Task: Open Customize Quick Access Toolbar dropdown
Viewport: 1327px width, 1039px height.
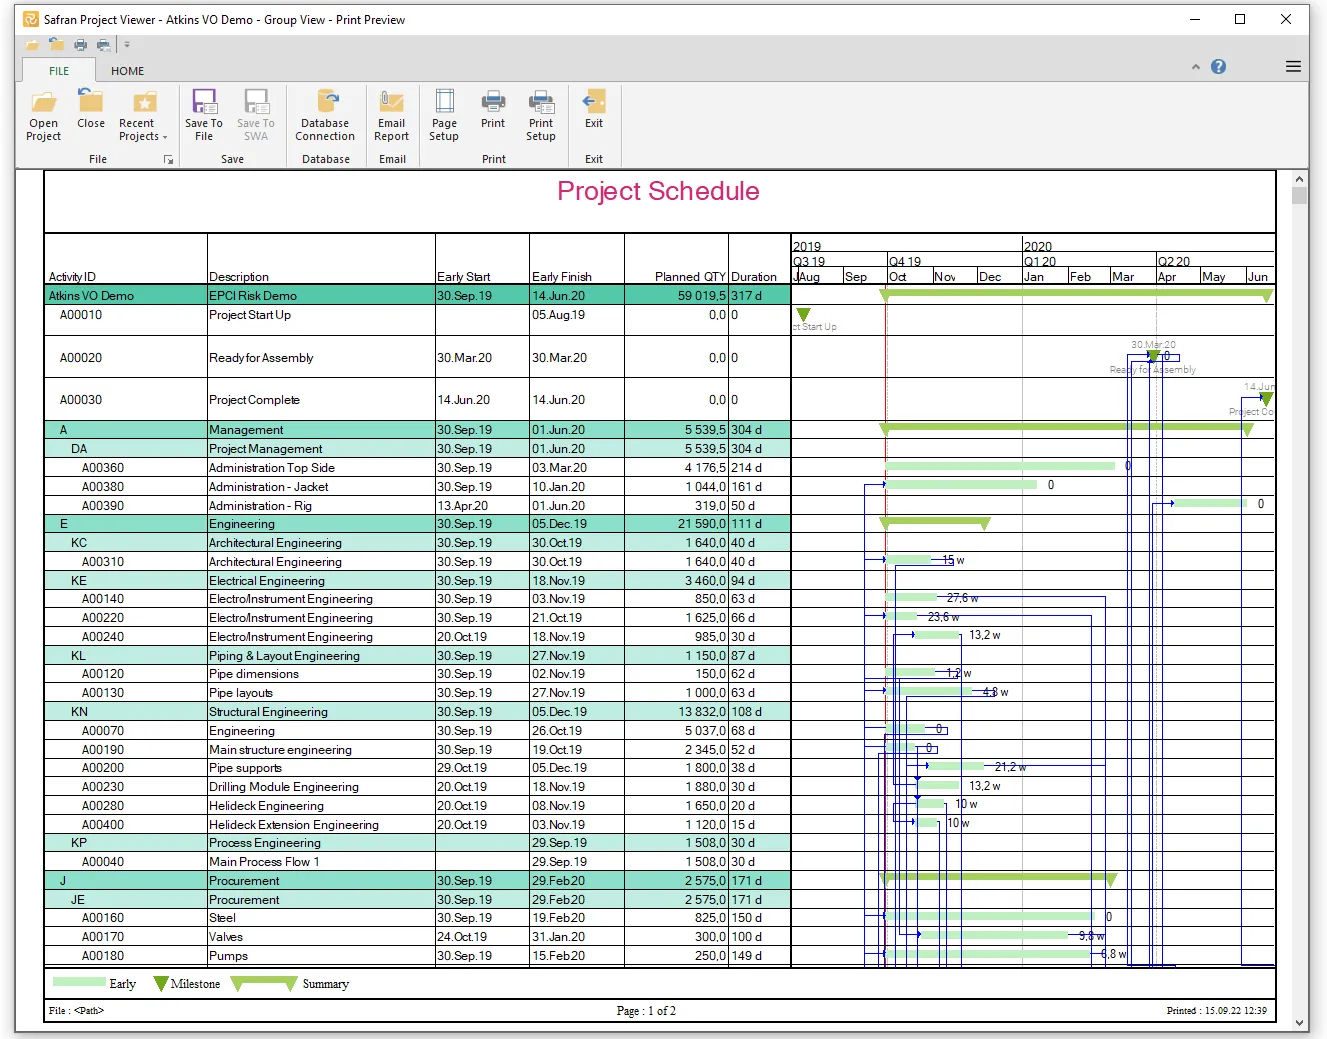Action: click(127, 44)
